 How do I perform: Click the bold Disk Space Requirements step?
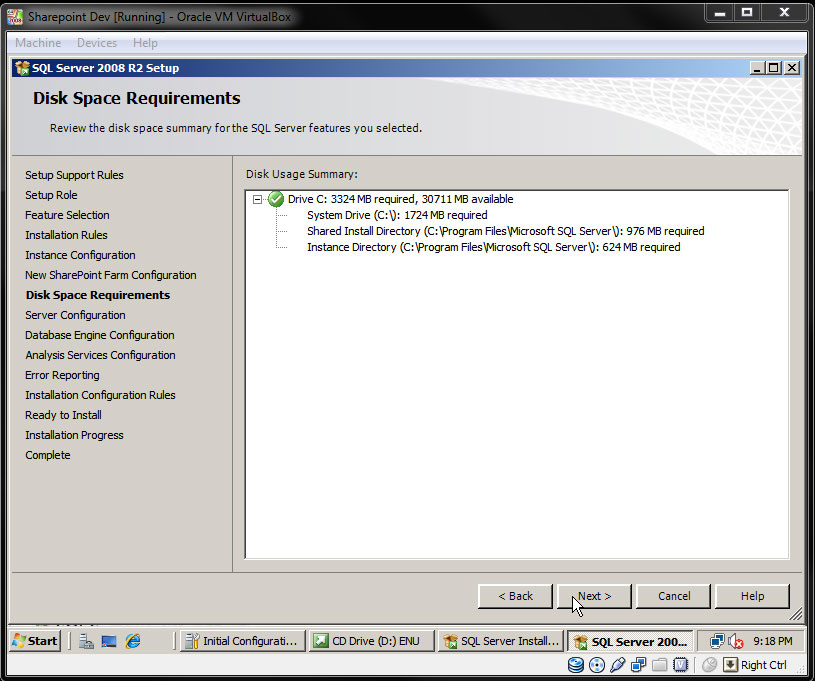[x=98, y=295]
